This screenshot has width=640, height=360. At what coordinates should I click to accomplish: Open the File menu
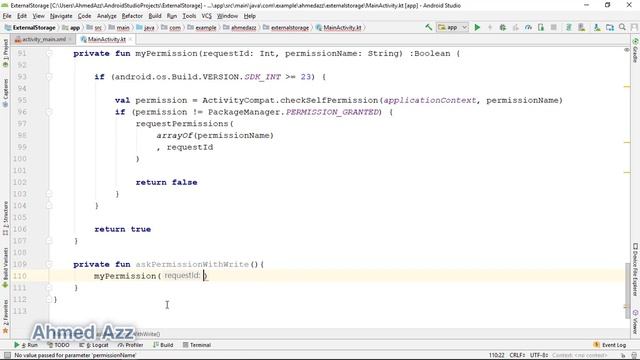click(x=7, y=16)
